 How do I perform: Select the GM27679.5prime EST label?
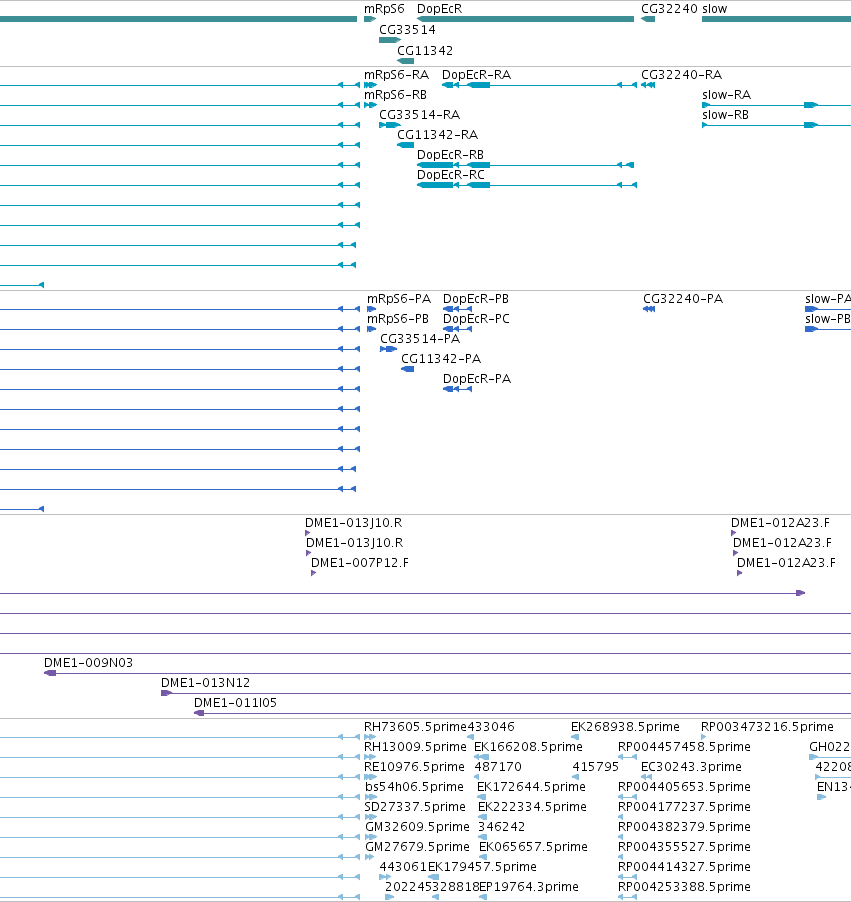[x=417, y=847]
